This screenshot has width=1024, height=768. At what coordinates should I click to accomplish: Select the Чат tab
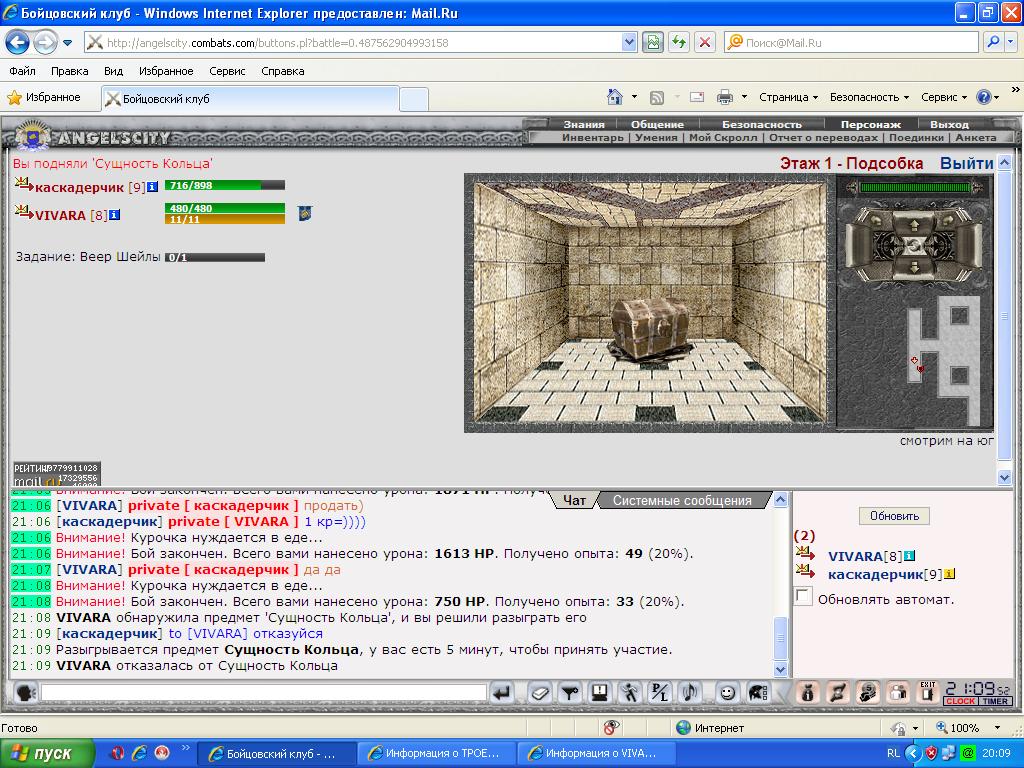tap(574, 500)
